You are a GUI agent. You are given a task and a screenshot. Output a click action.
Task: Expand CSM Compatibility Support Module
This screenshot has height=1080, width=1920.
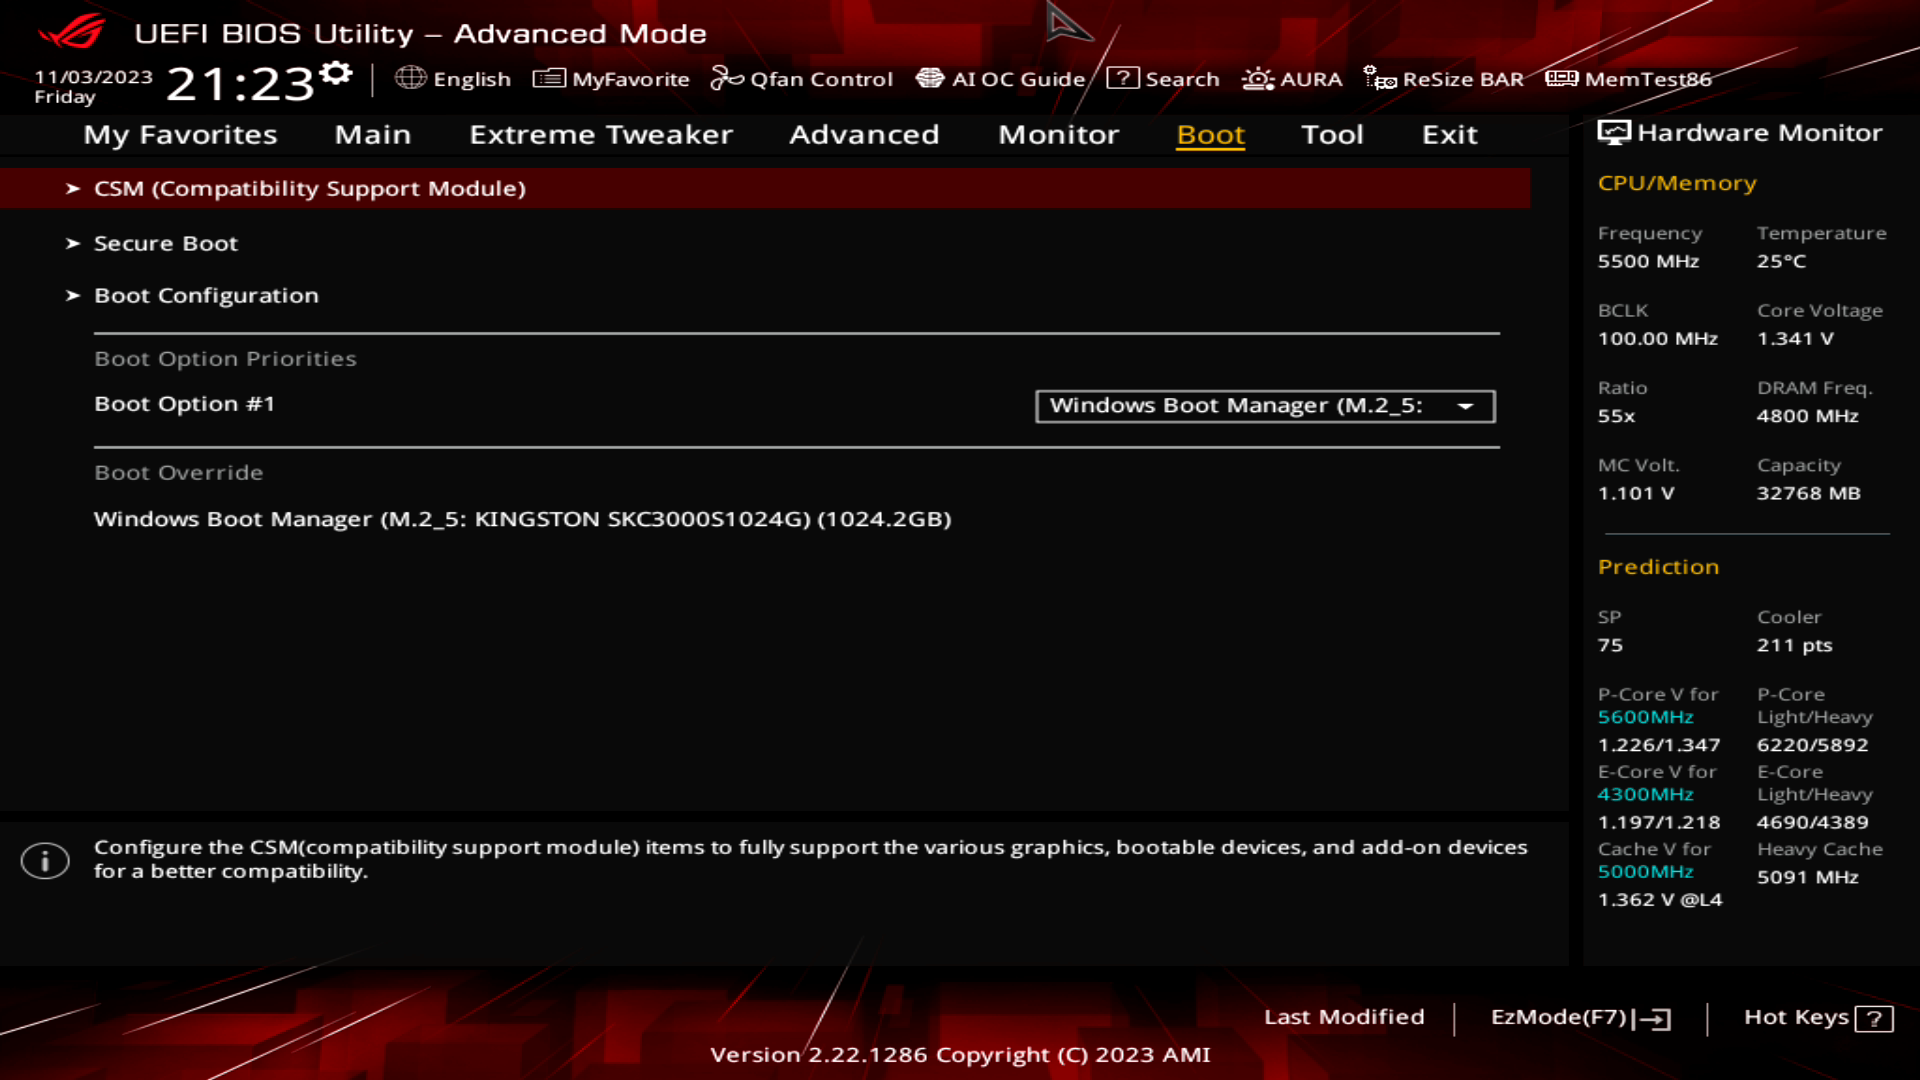point(309,187)
